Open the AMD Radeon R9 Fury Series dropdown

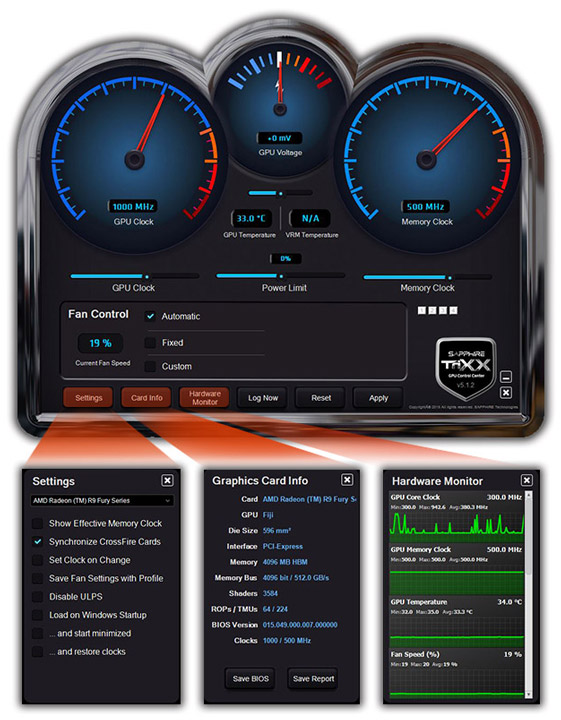(102, 501)
